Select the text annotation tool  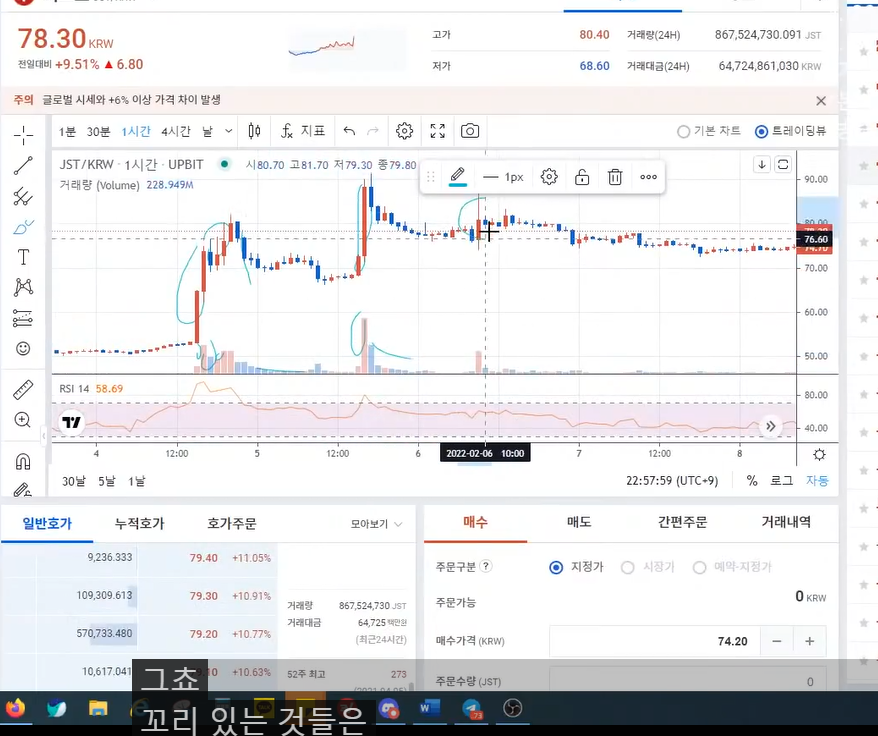pos(23,257)
